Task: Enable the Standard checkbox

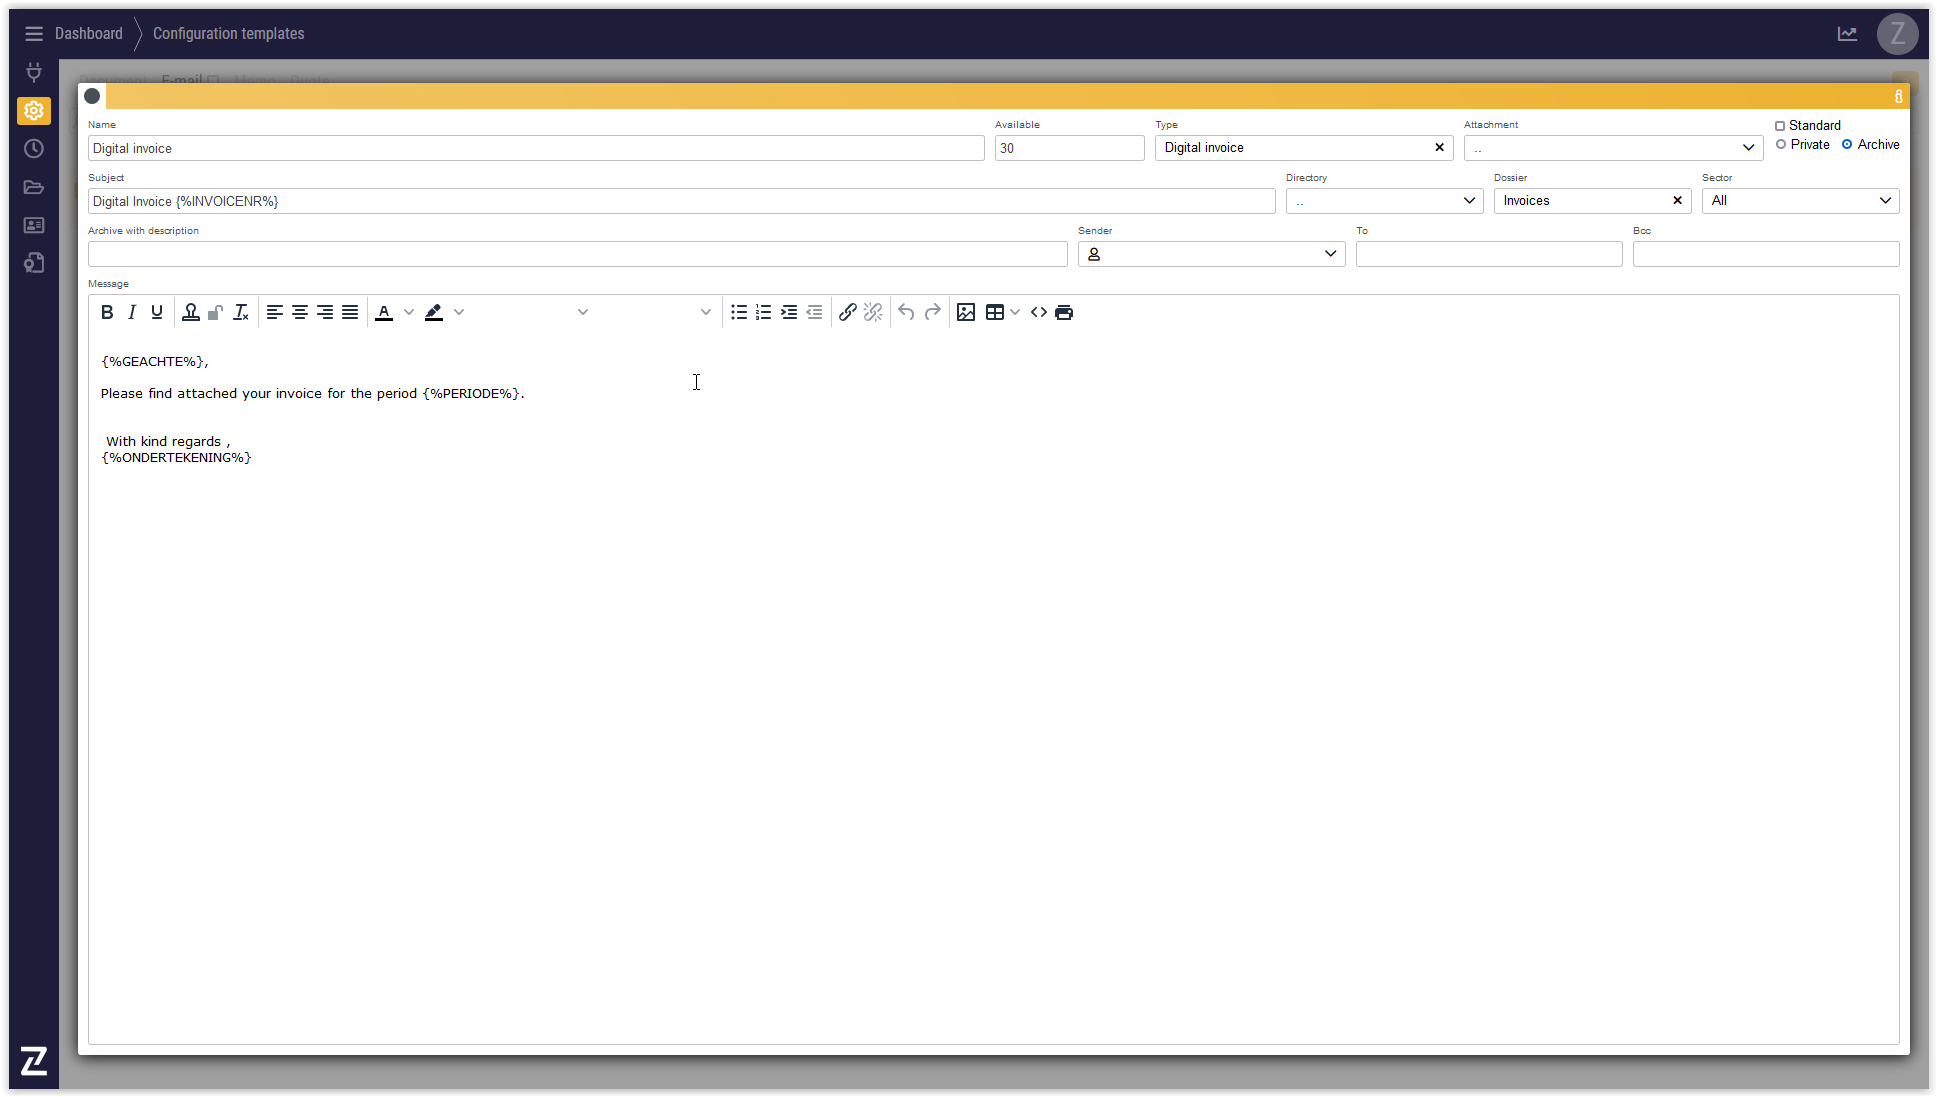Action: [1780, 126]
